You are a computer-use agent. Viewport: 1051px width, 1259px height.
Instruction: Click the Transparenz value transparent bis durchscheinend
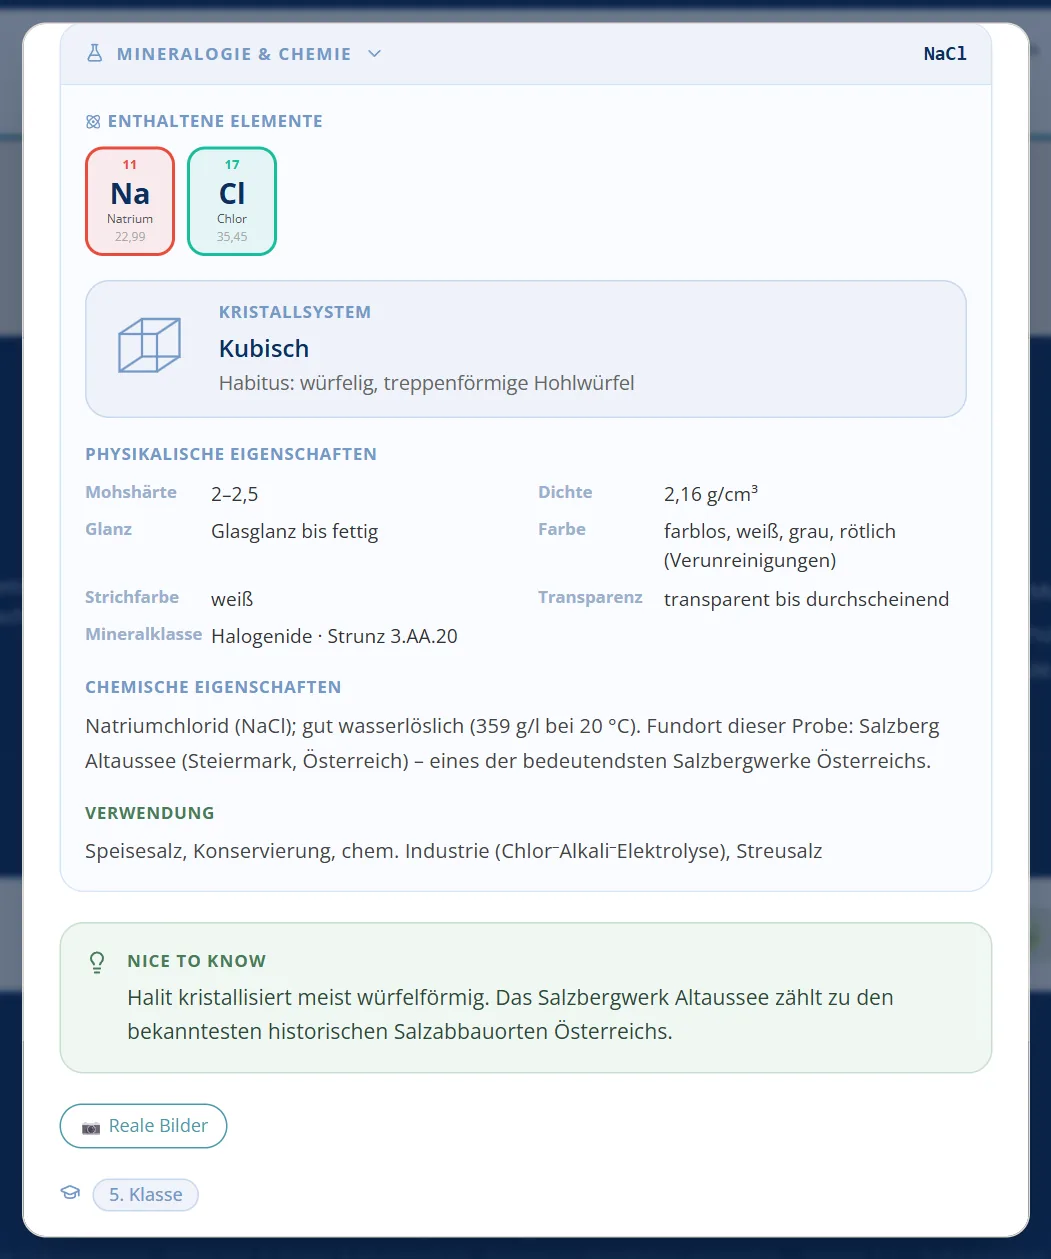click(807, 599)
